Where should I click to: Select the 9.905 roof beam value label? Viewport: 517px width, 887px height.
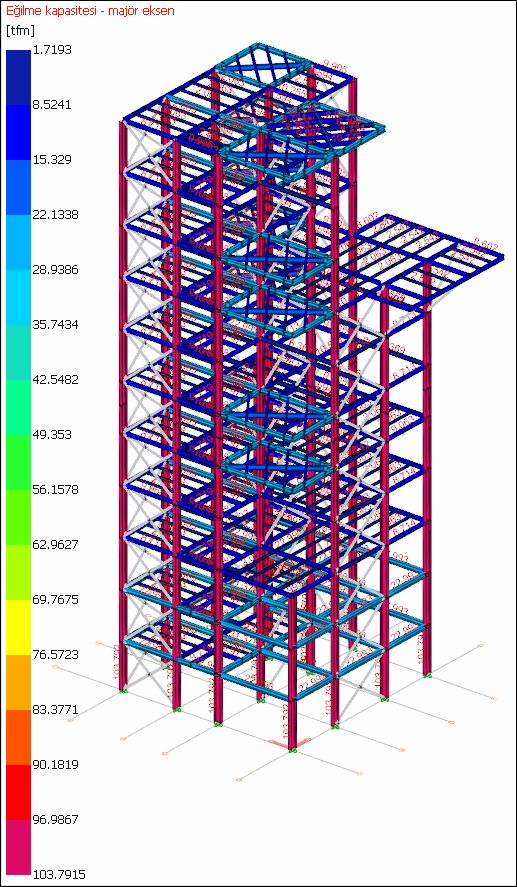click(x=335, y=66)
